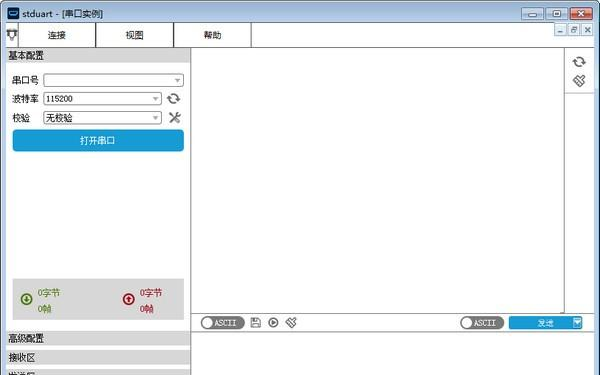Image resolution: width=600 pixels, height=375 pixels.
Task: Minimize the stduart main window
Action: 532,14
